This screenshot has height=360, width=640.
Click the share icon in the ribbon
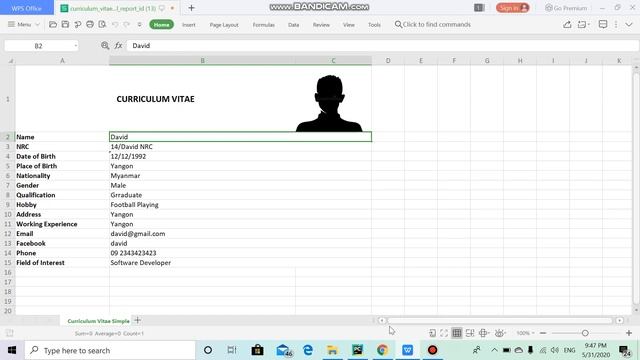pyautogui.click(x=567, y=24)
